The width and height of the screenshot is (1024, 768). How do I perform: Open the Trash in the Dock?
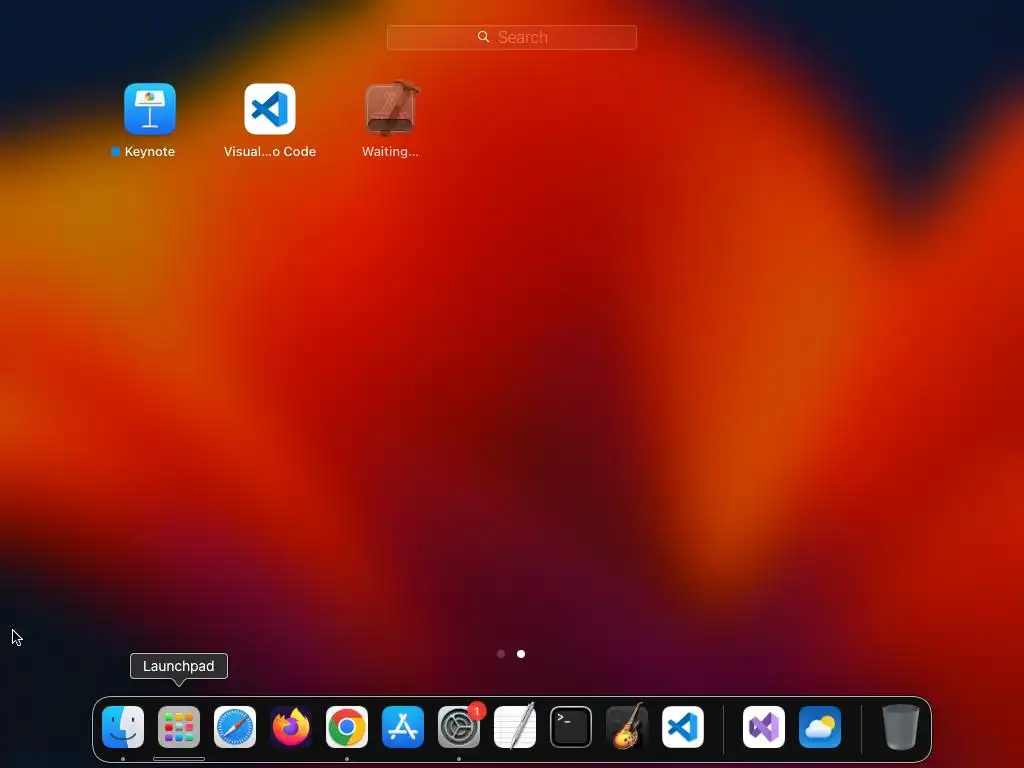[x=901, y=727]
